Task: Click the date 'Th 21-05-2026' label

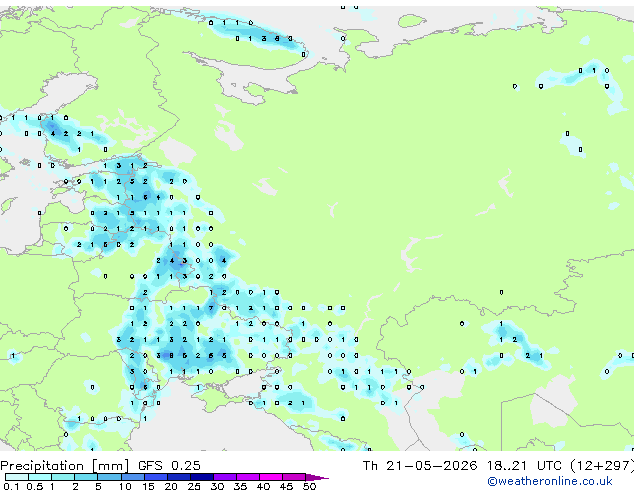Action: coord(420,465)
